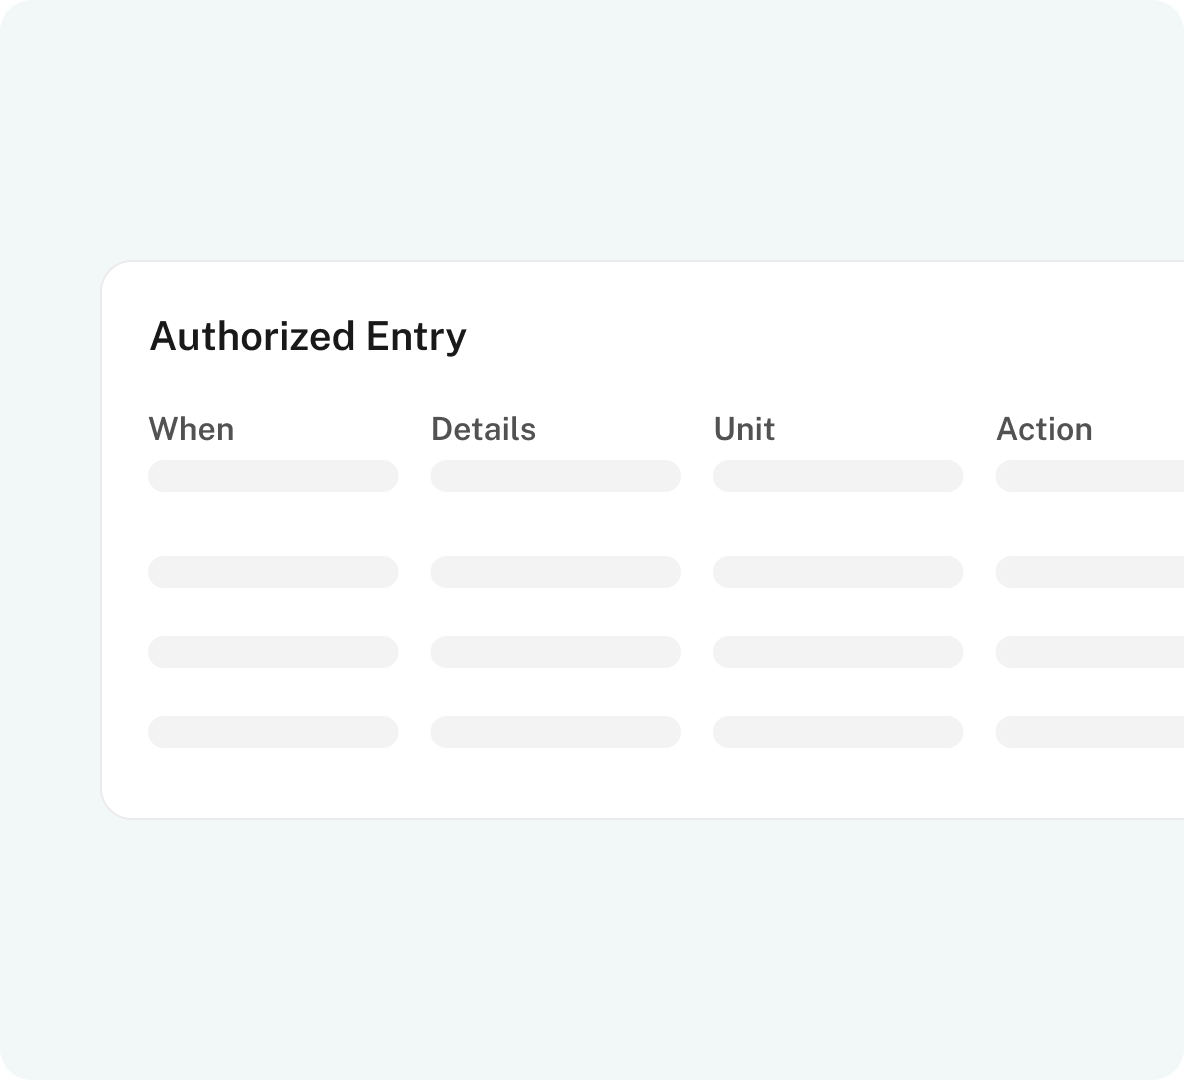
Task: Click the Details column header
Action: pyautogui.click(x=483, y=429)
